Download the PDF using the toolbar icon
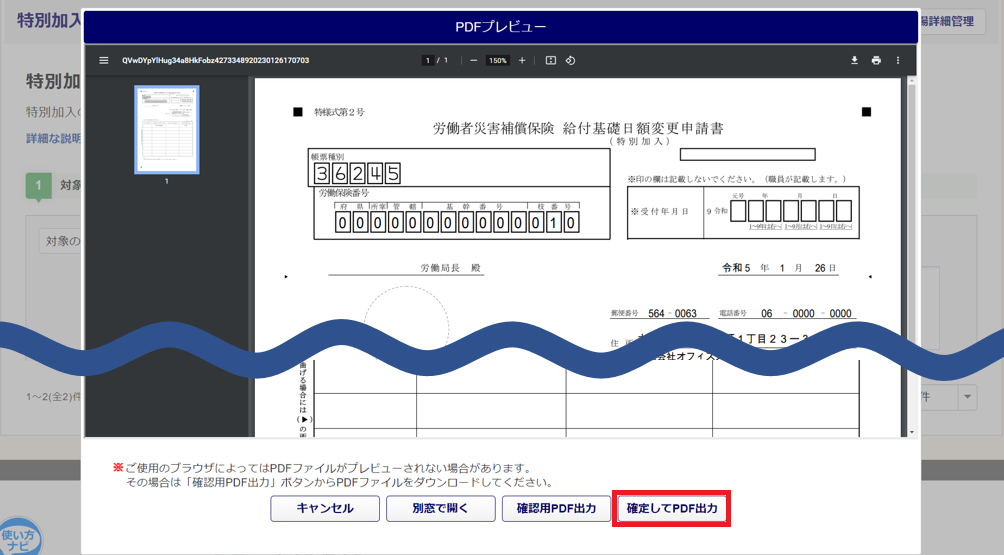The image size is (1004, 555). pos(854,60)
